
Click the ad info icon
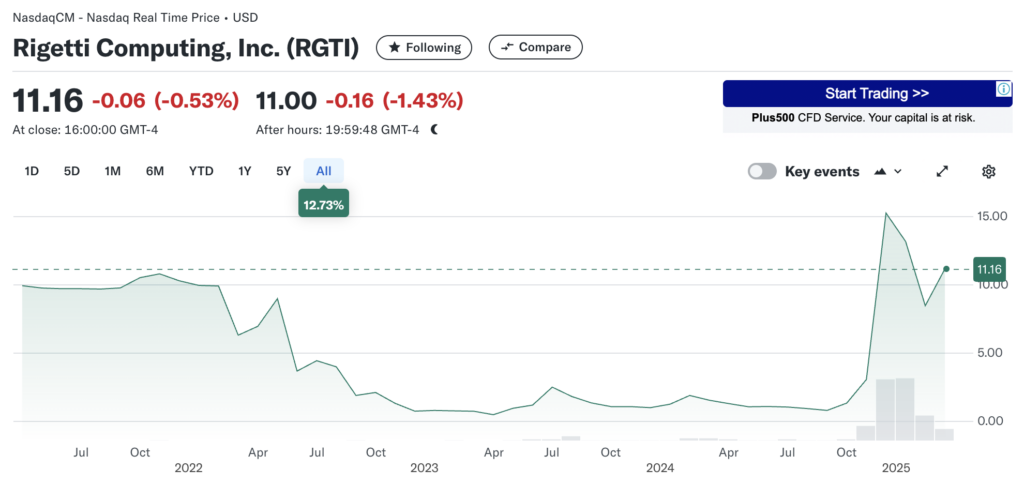(1004, 90)
